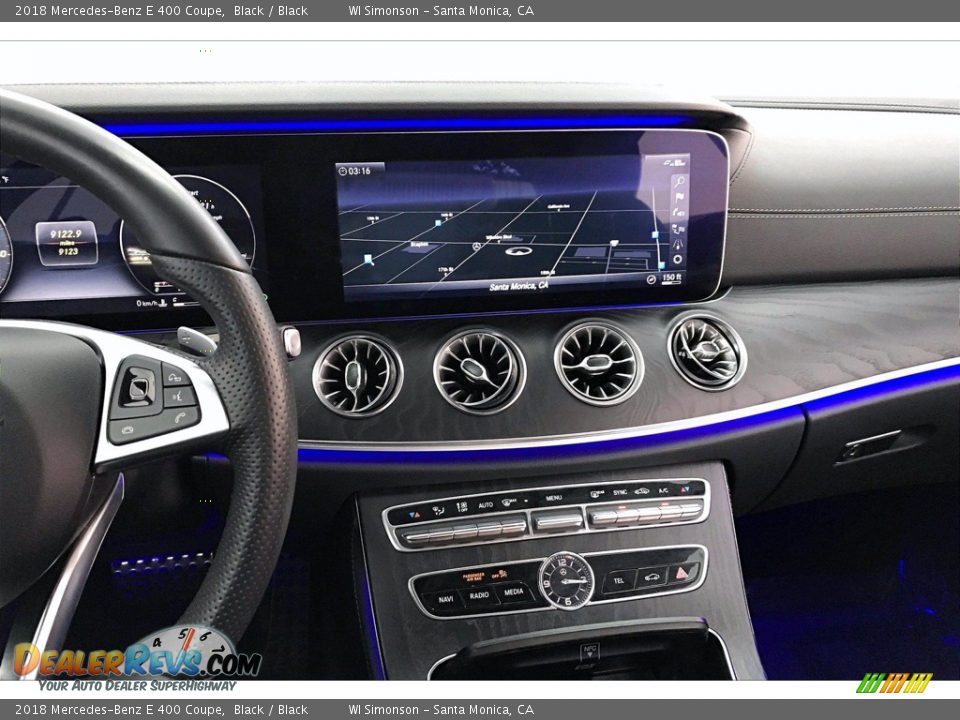Push the steering wheel voice control button
This screenshot has width=960, height=720.
180,397
